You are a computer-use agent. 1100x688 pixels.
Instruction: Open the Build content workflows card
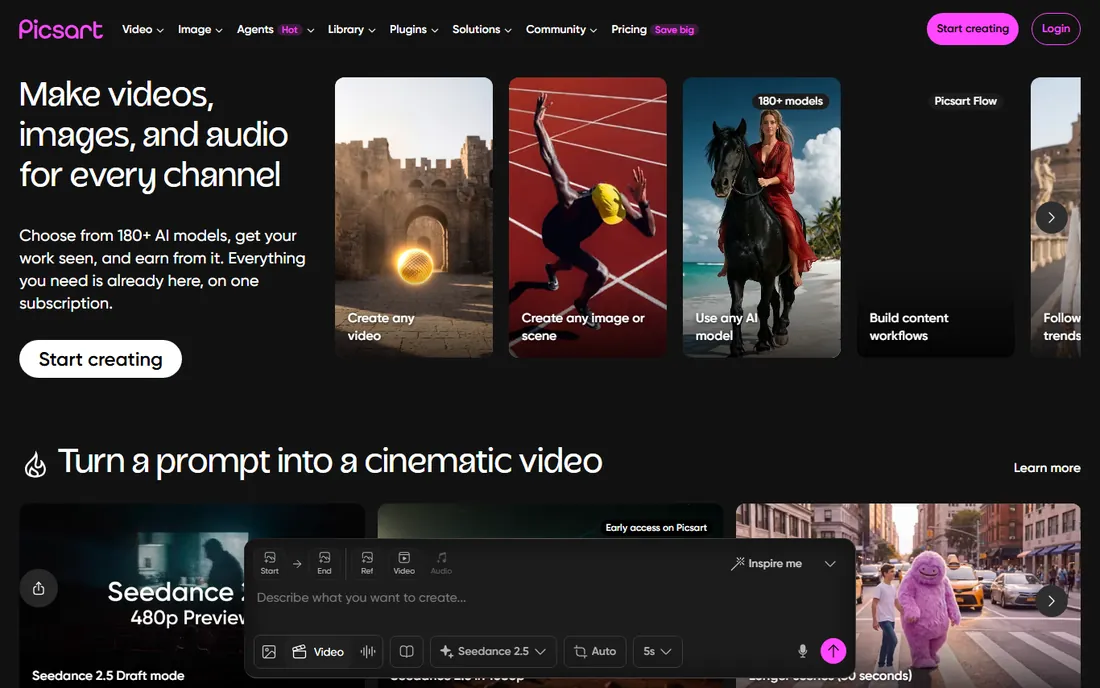point(936,217)
